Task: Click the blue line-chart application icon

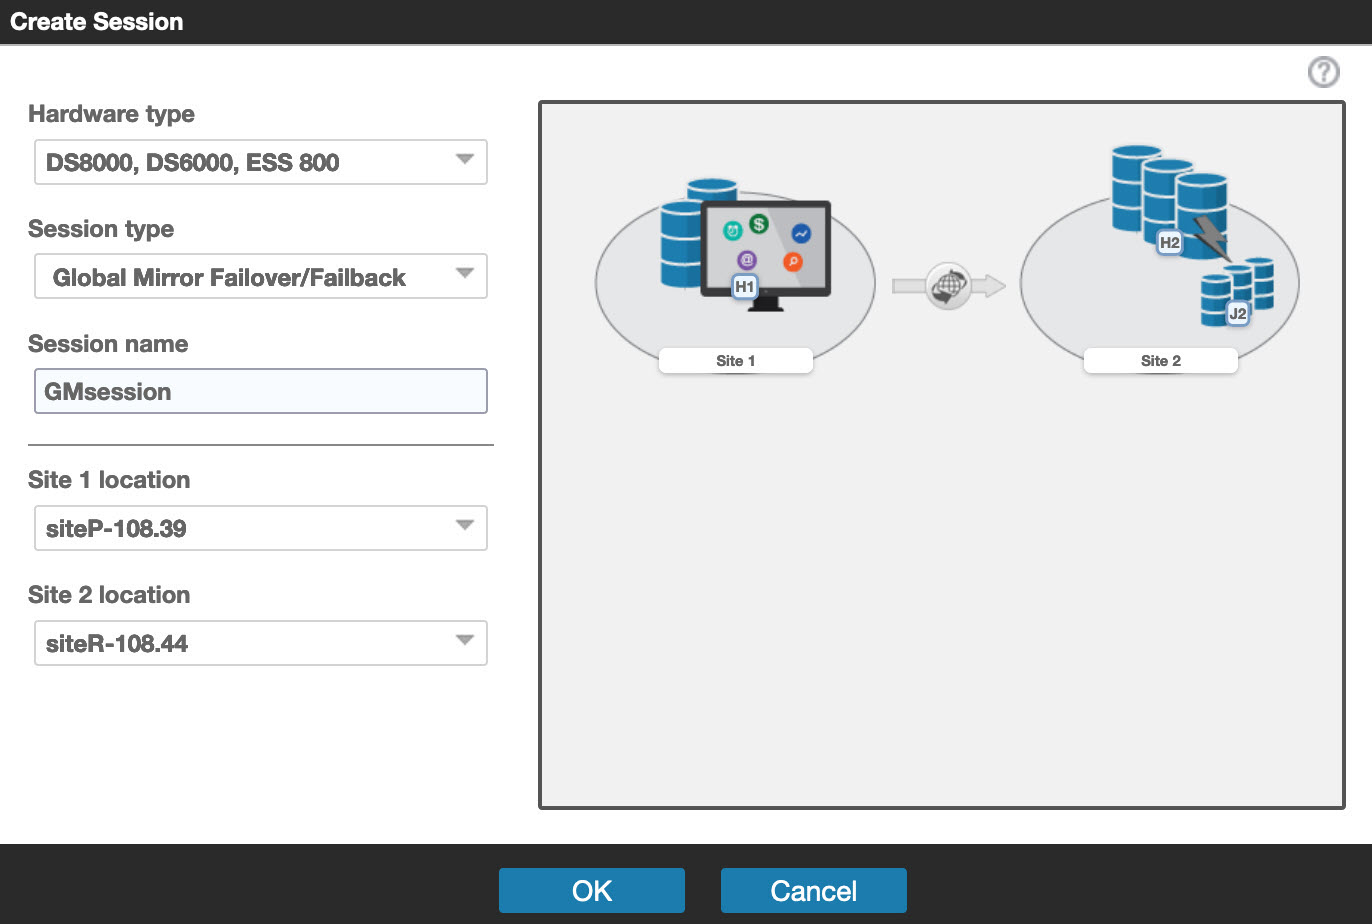Action: click(801, 234)
